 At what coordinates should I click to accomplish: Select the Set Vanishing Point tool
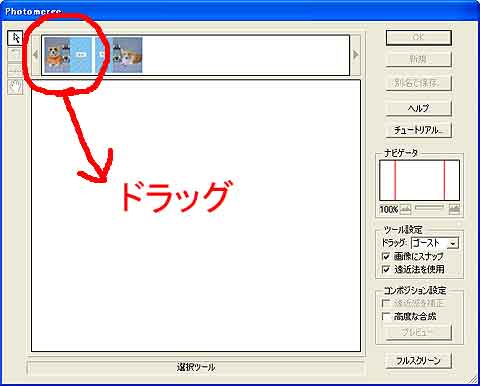pos(15,70)
